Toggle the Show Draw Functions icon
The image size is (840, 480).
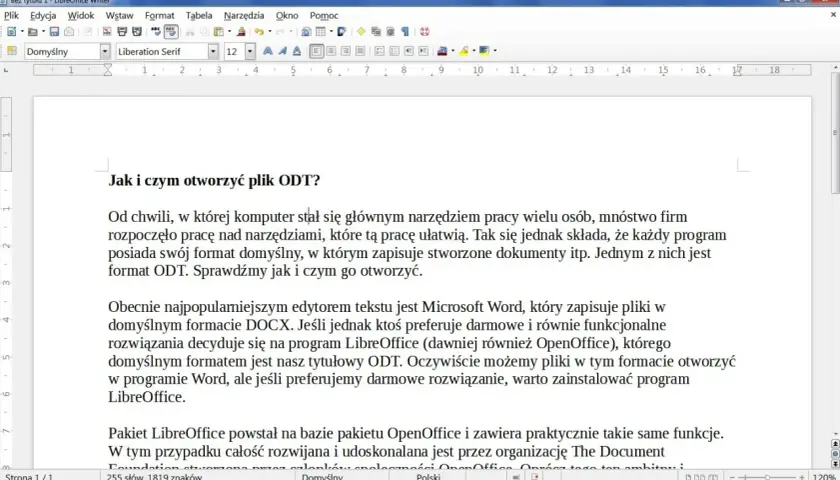coord(341,32)
